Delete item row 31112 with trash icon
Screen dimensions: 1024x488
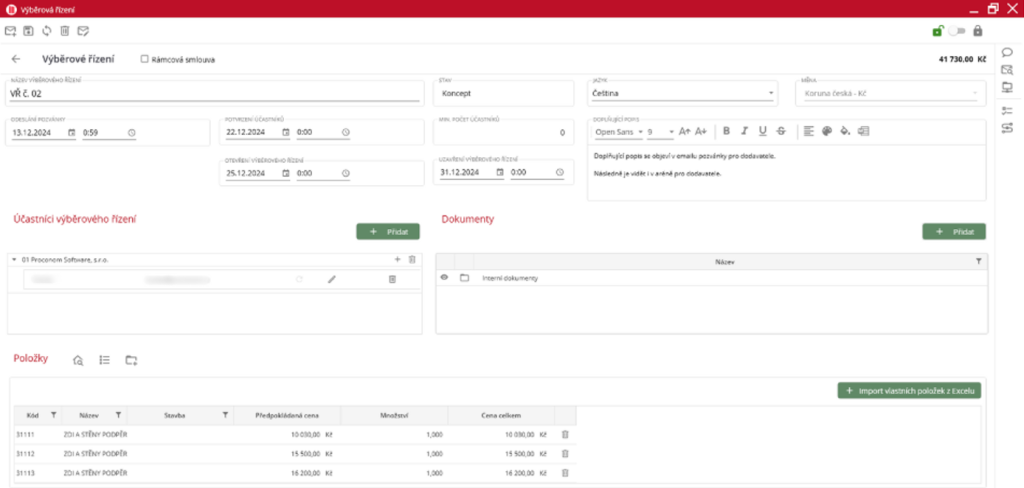(x=565, y=453)
